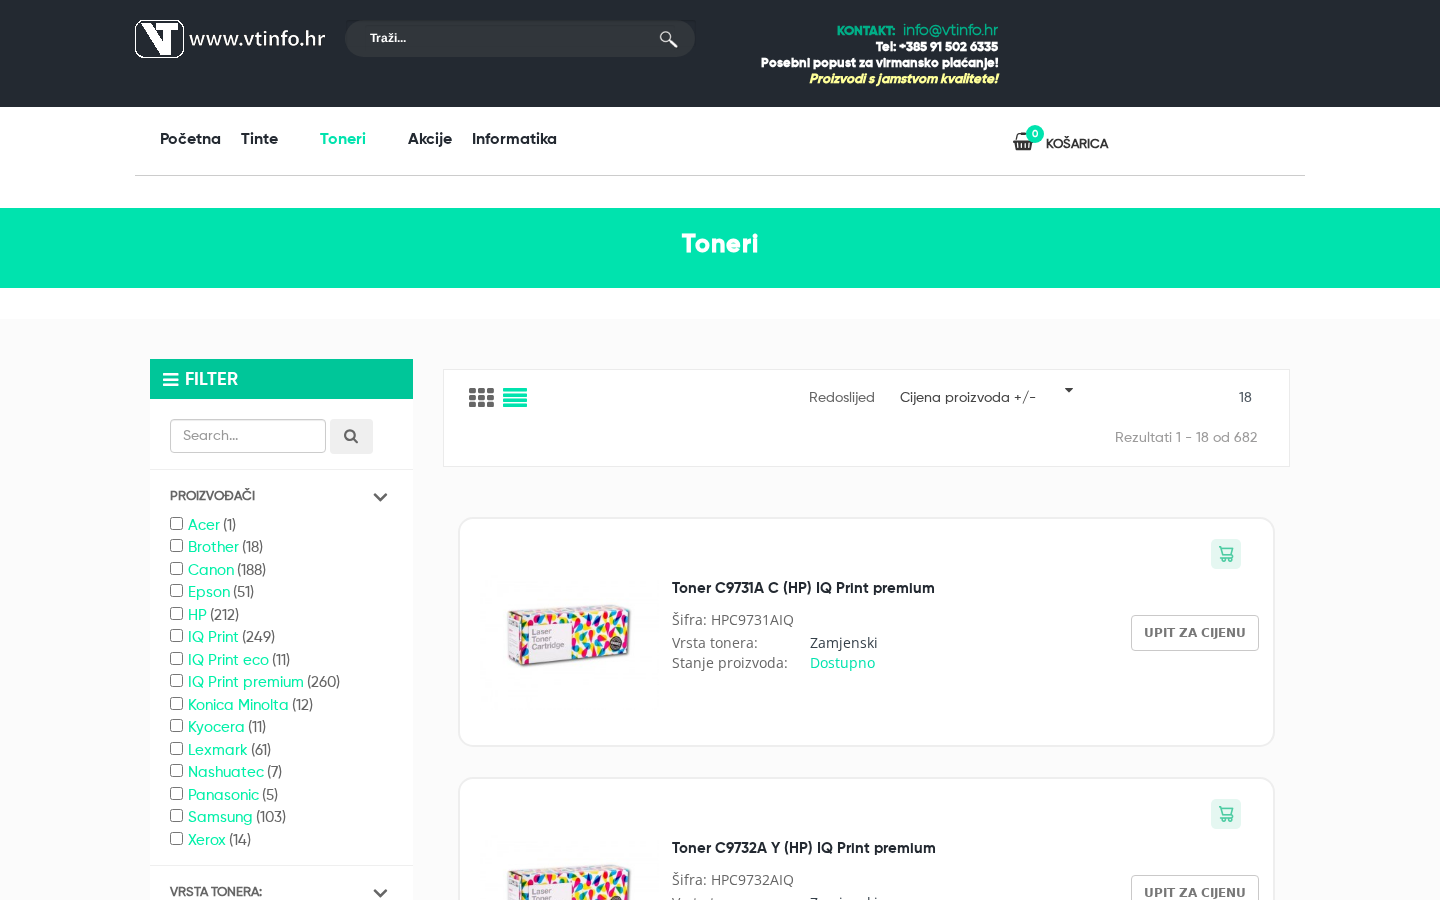Select the Kyocera checkbox
Screen dimensions: 1440x900
pyautogui.click(x=176, y=726)
